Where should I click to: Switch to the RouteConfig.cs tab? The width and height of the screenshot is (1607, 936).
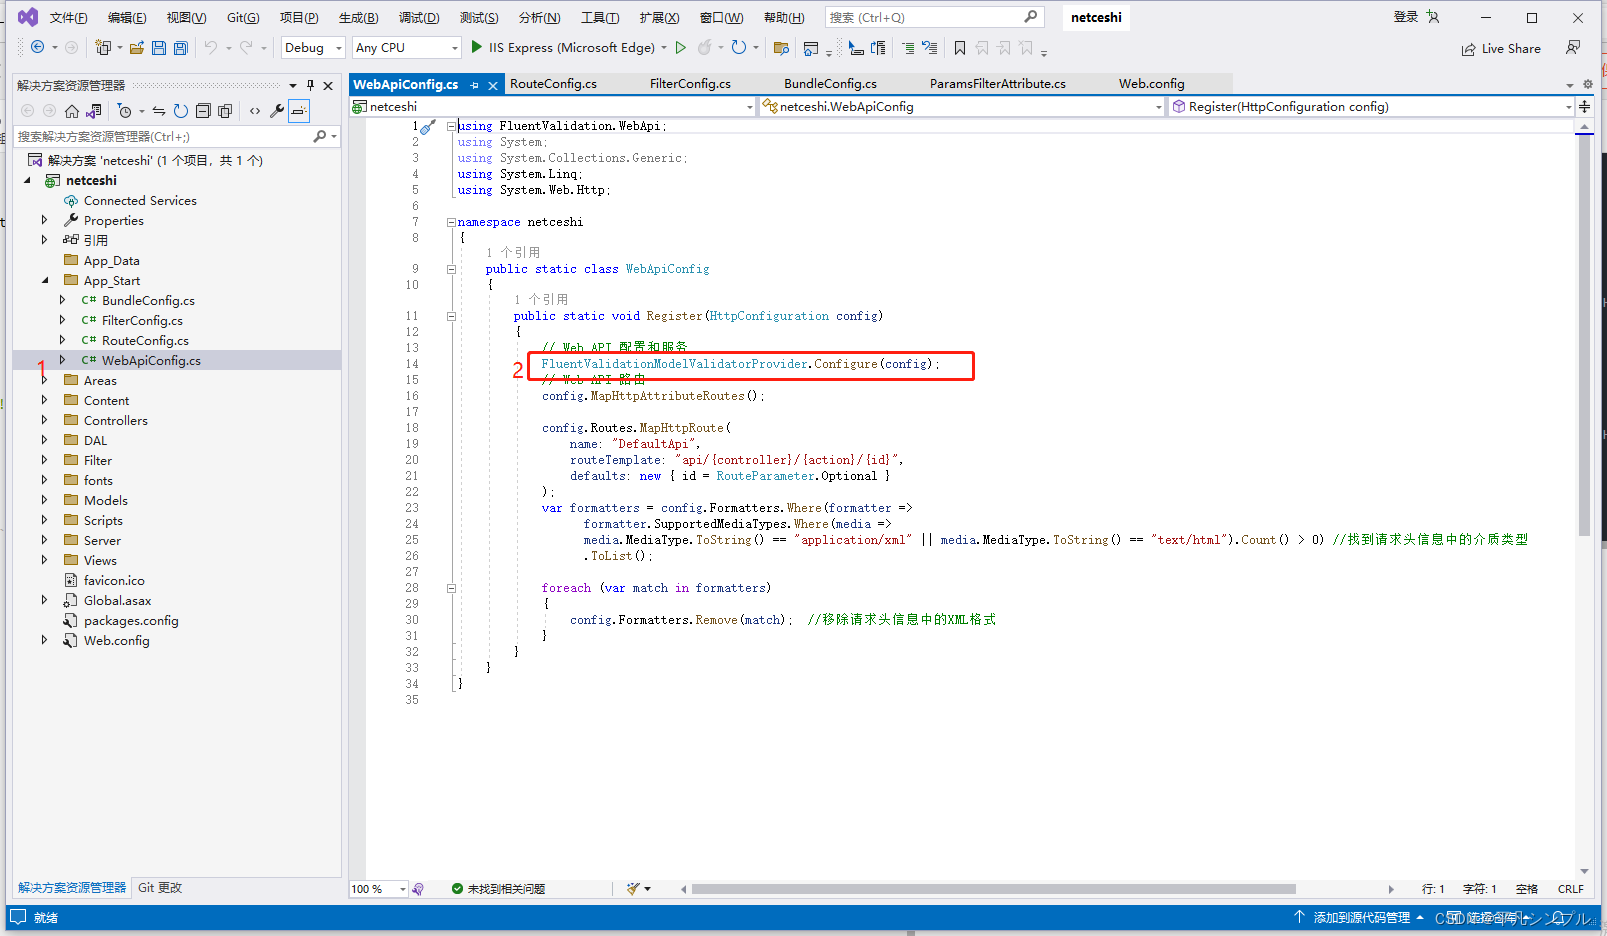point(553,84)
